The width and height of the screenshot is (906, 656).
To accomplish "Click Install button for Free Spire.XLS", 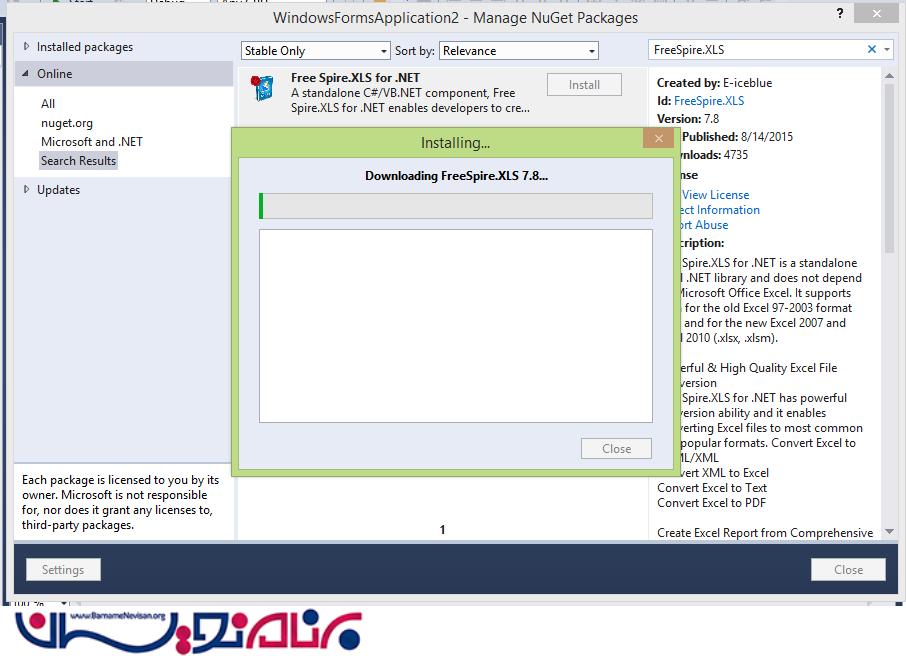I will tap(584, 85).
